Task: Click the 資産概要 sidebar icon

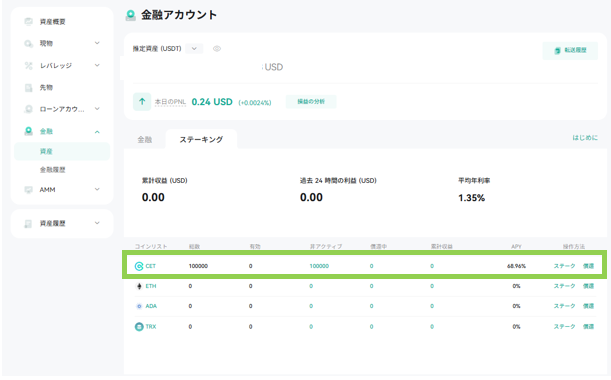Action: pos(28,21)
